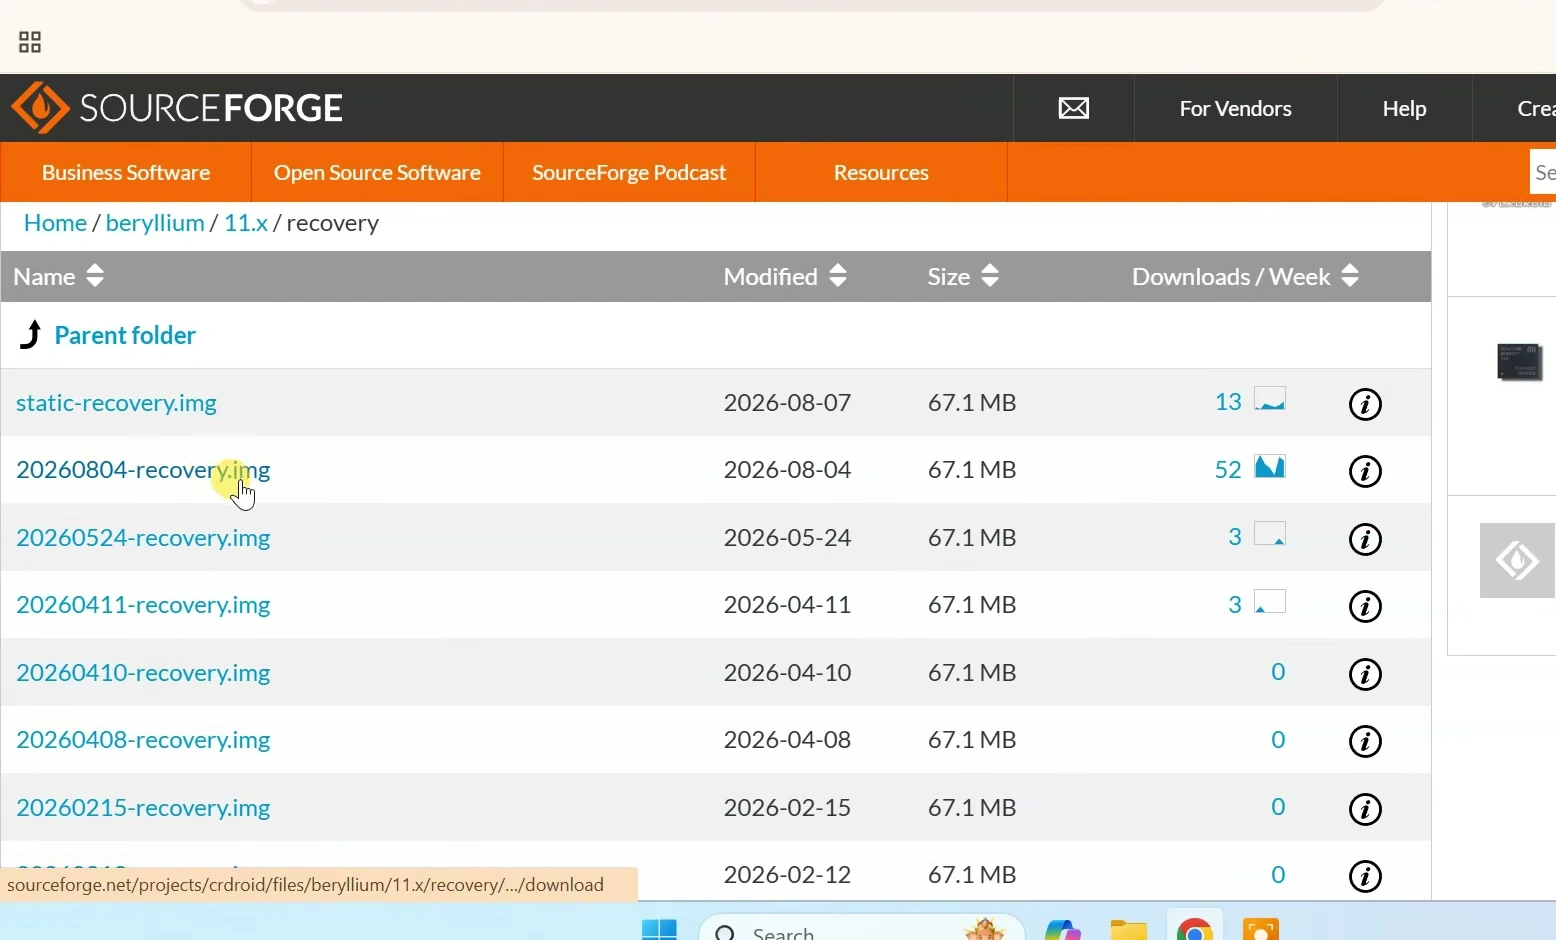Download 20260408-recovery.img

pyautogui.click(x=143, y=740)
